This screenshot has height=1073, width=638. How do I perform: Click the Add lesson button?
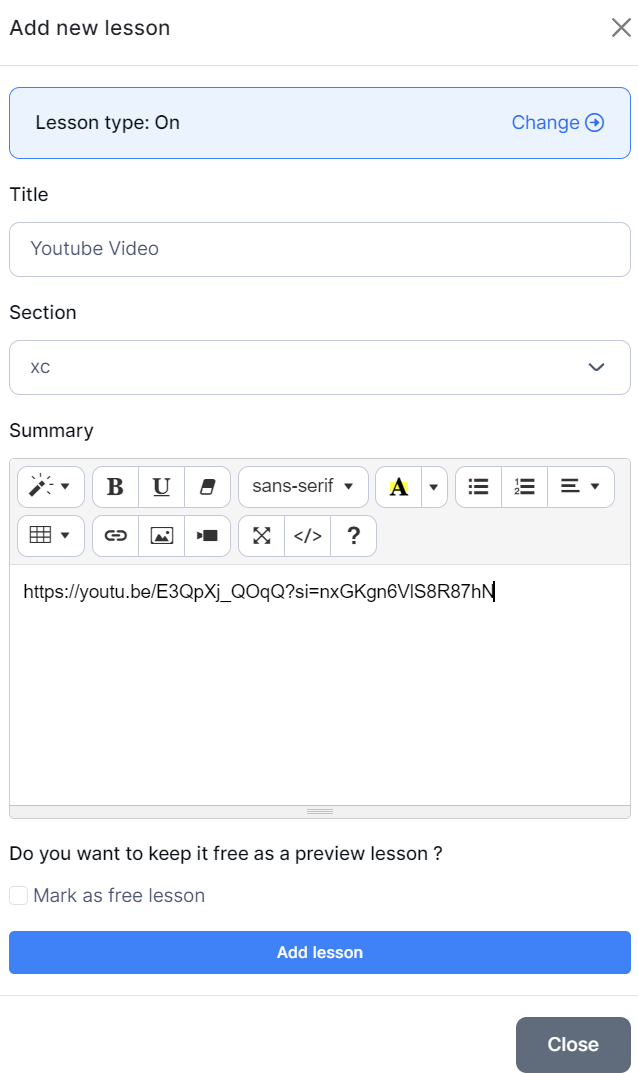tap(319, 952)
